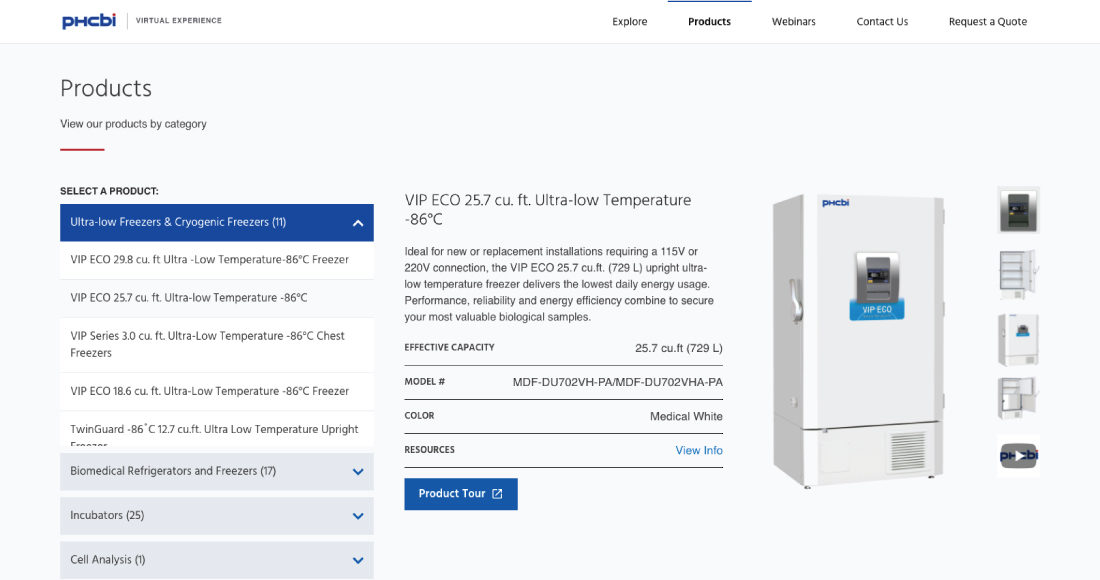
Task: Click external link icon on Product Tour
Action: pyautogui.click(x=497, y=494)
